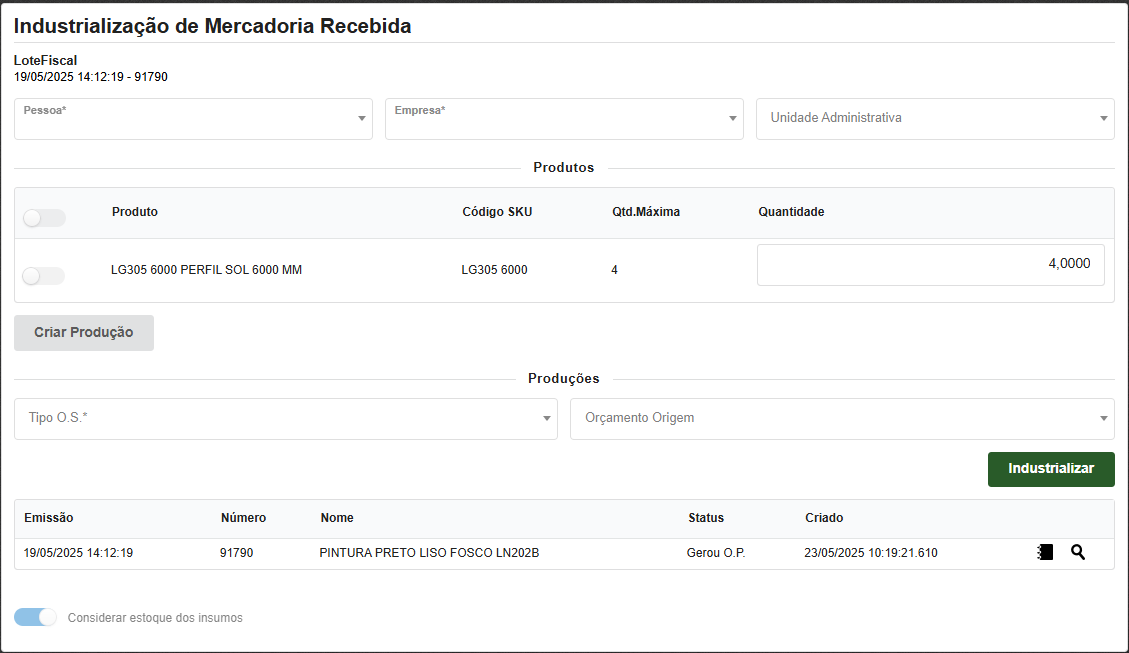Click the Produto column header
This screenshot has height=653, width=1129.
click(x=135, y=212)
